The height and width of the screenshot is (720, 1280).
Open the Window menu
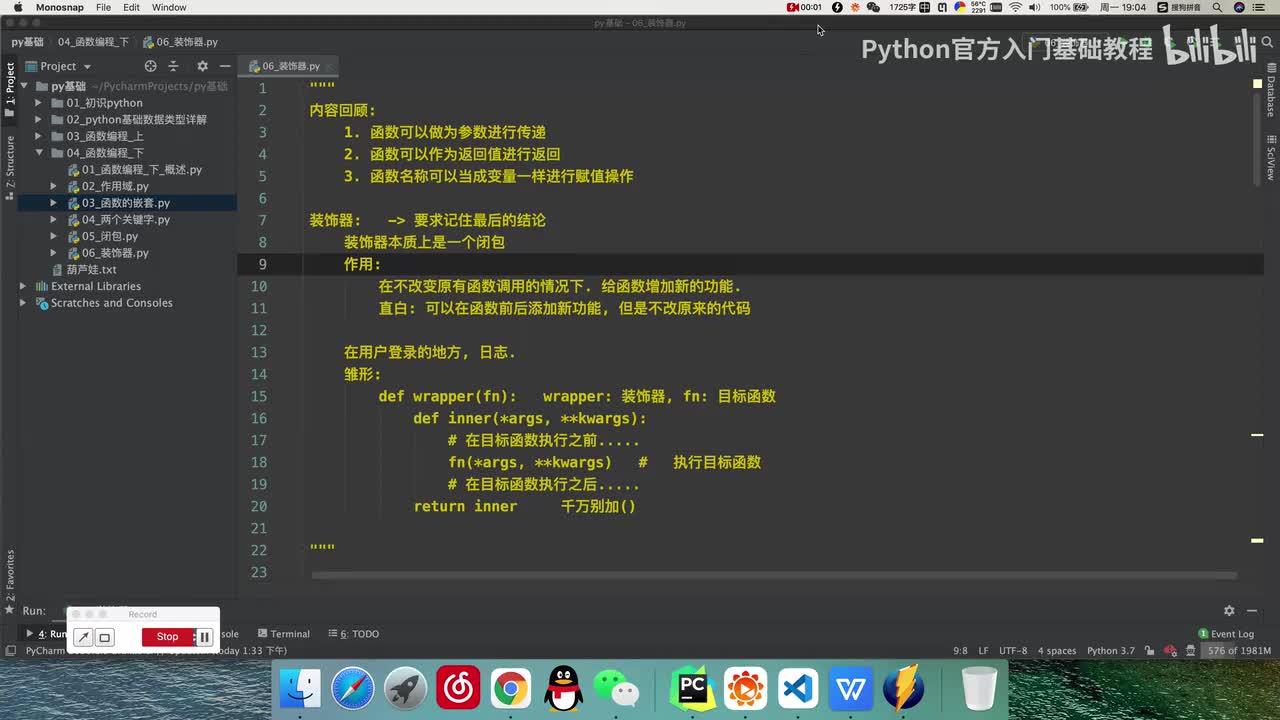pyautogui.click(x=169, y=7)
